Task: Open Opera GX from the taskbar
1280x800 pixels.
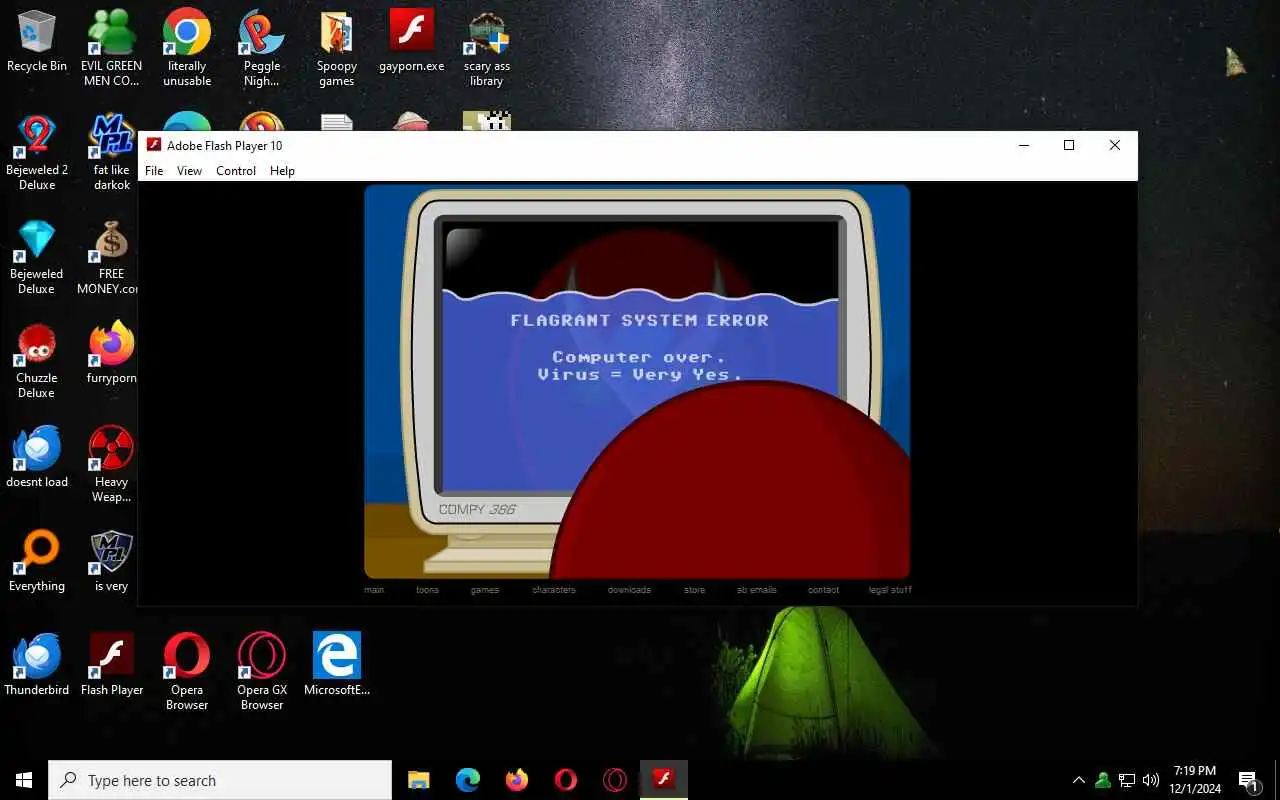Action: [x=615, y=780]
